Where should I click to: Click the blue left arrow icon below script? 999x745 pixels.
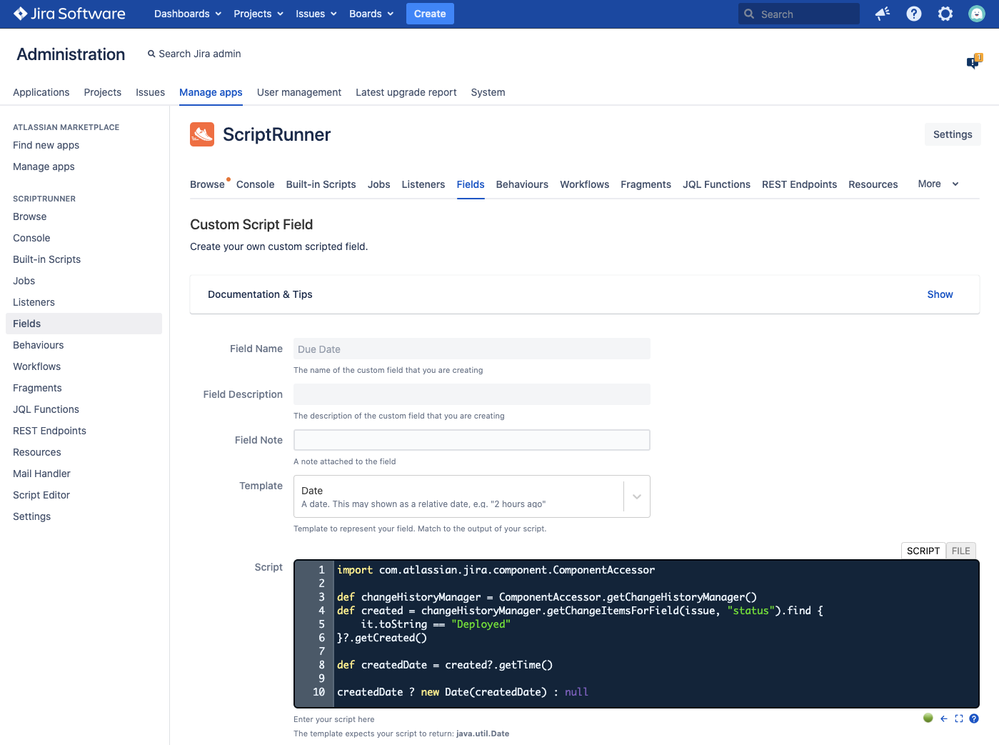pyautogui.click(x=944, y=718)
